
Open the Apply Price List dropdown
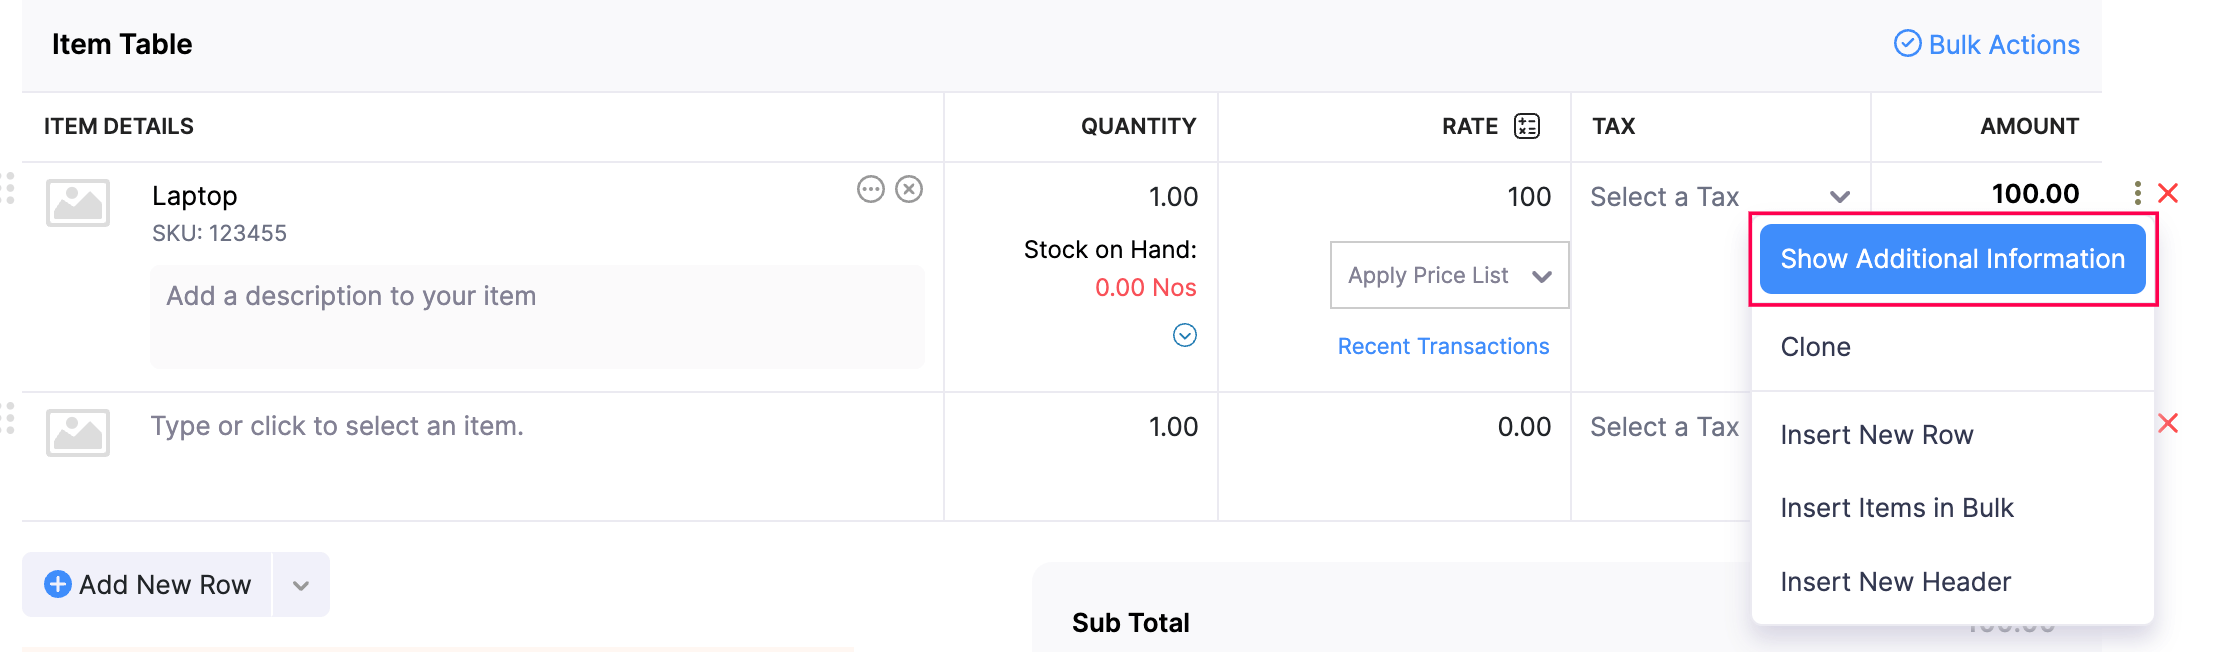coord(1448,275)
